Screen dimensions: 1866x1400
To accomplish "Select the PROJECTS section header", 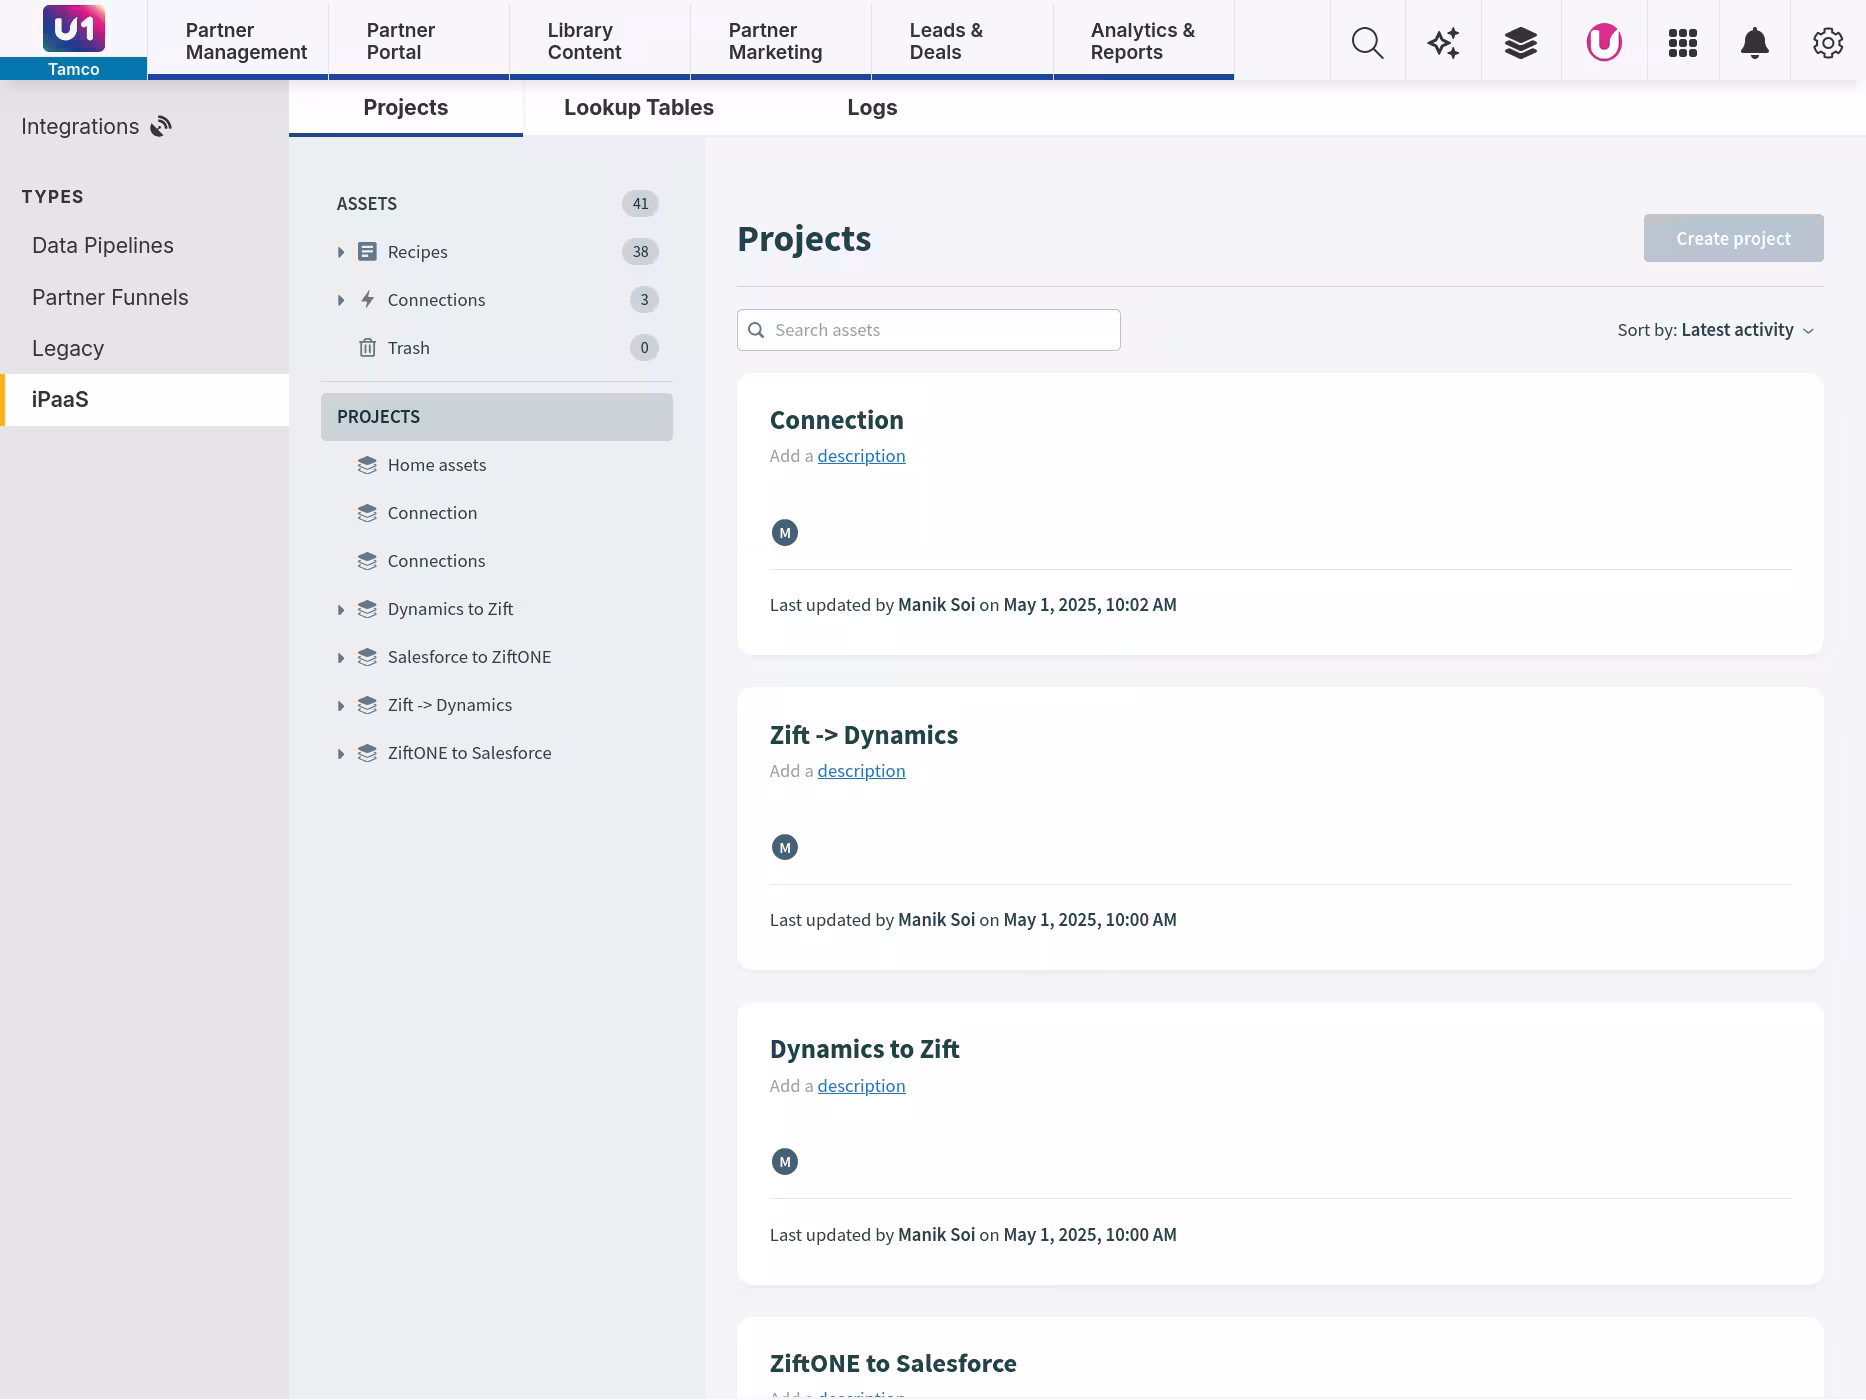I will [496, 417].
